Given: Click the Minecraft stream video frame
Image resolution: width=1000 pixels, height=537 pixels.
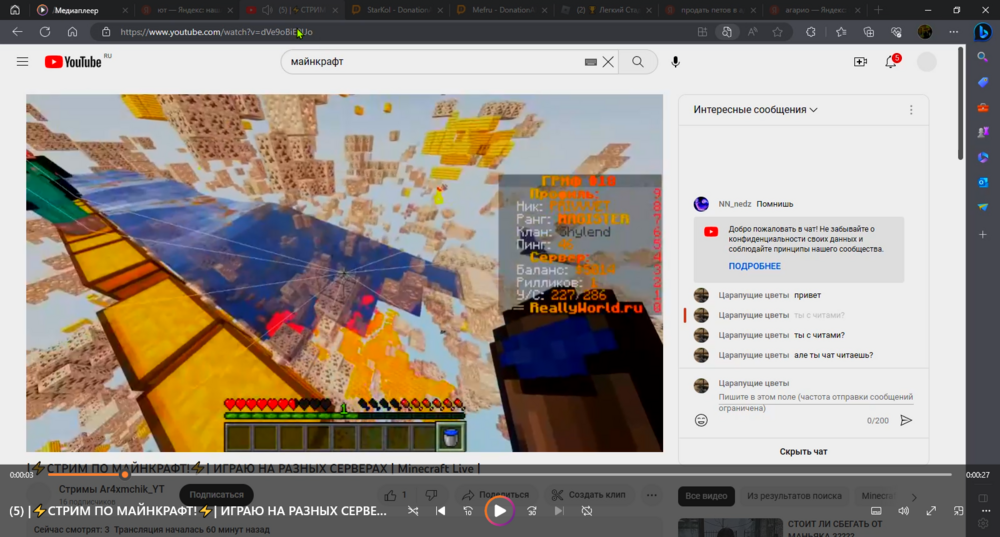Looking at the screenshot, I should [x=344, y=273].
